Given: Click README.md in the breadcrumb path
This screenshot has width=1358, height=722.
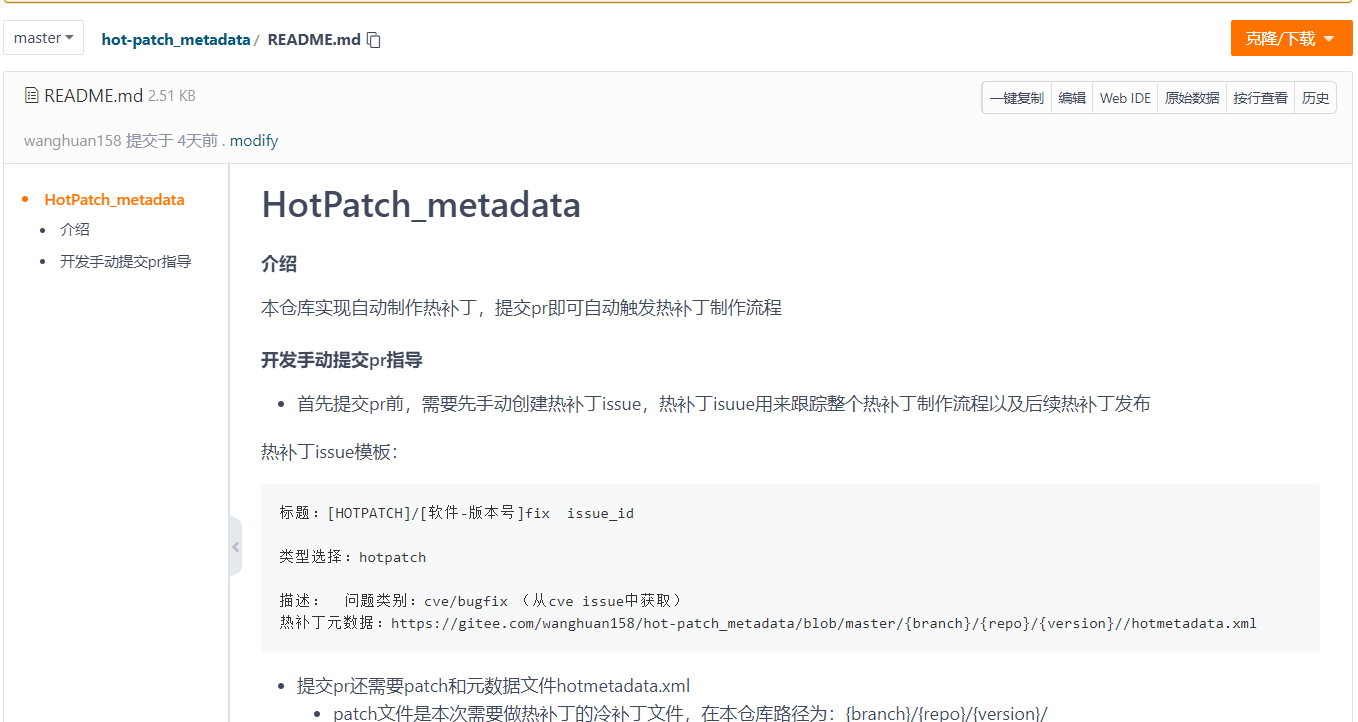Looking at the screenshot, I should (x=314, y=40).
